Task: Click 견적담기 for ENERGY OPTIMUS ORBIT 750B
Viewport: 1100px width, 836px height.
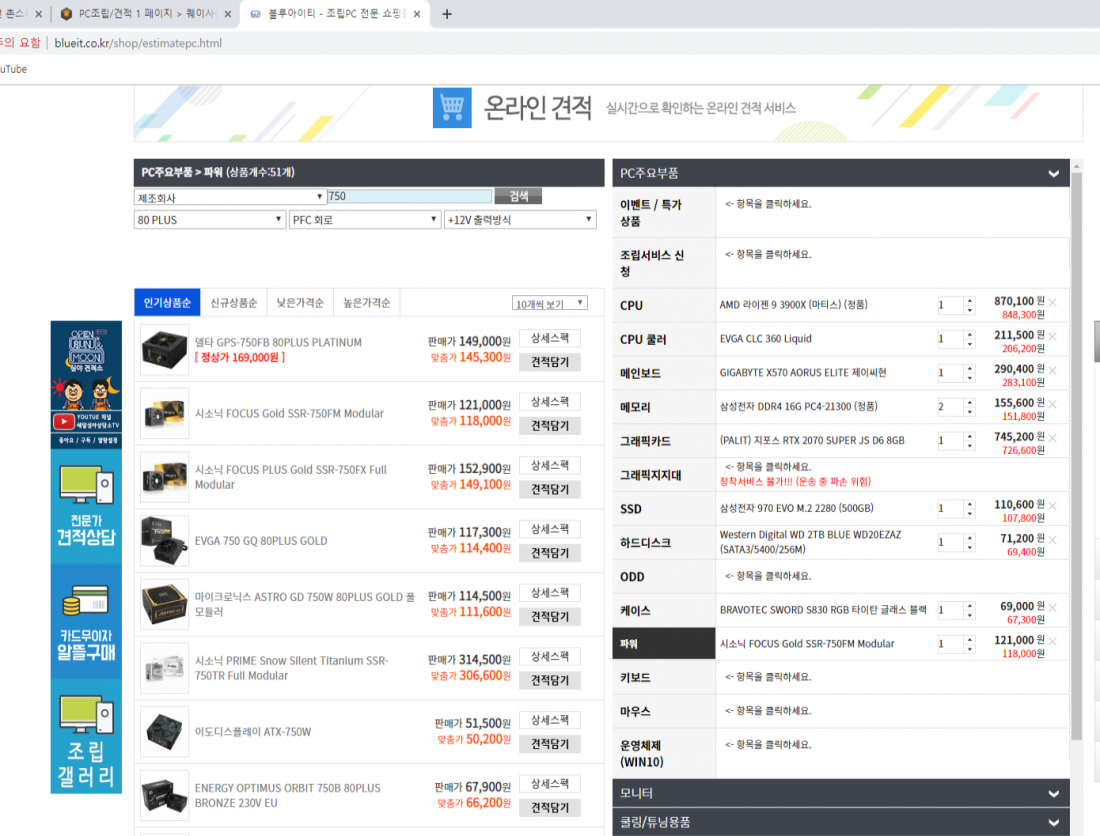Action: tap(550, 808)
